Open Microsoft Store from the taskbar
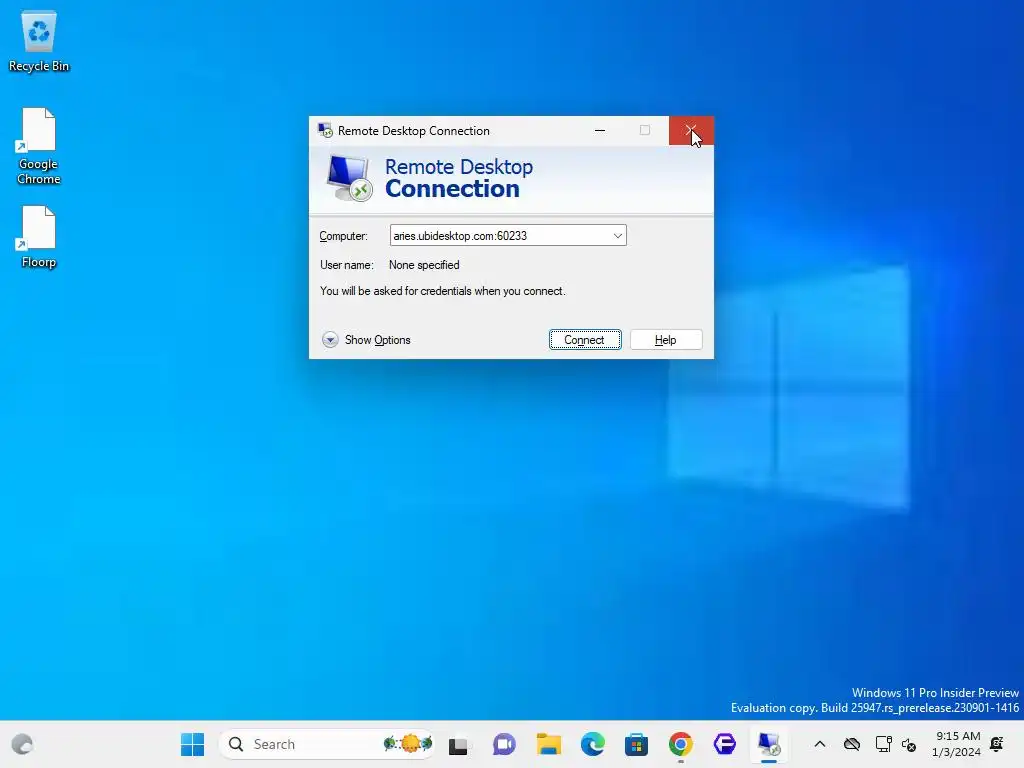The image size is (1024, 768). 636,744
